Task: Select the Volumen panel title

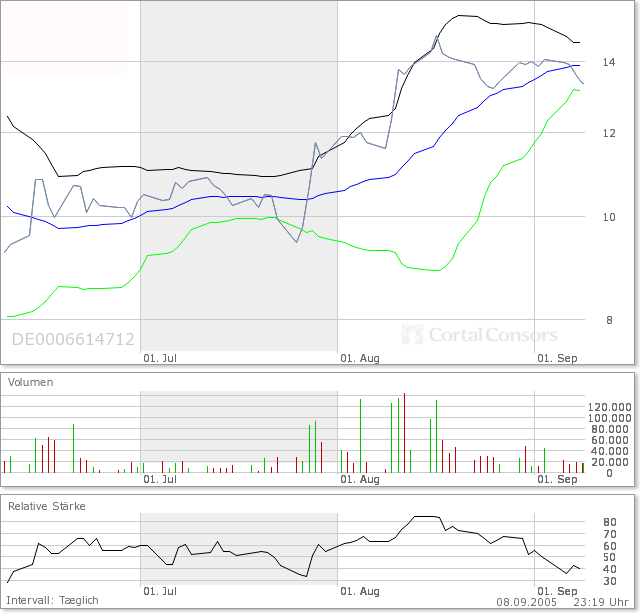Action: tap(31, 382)
